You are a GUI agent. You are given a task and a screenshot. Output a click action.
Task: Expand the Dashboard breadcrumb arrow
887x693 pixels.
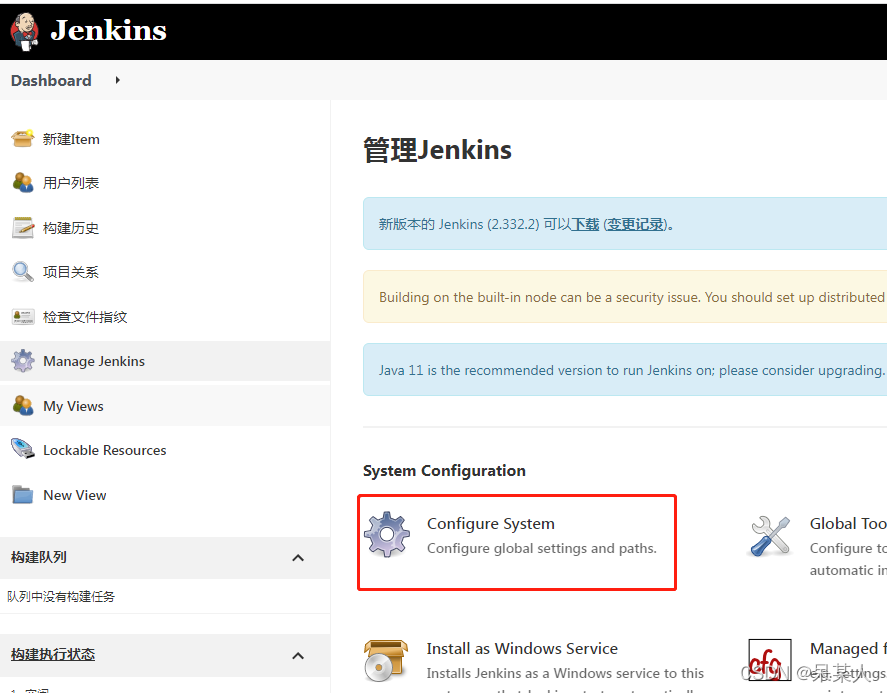point(116,80)
